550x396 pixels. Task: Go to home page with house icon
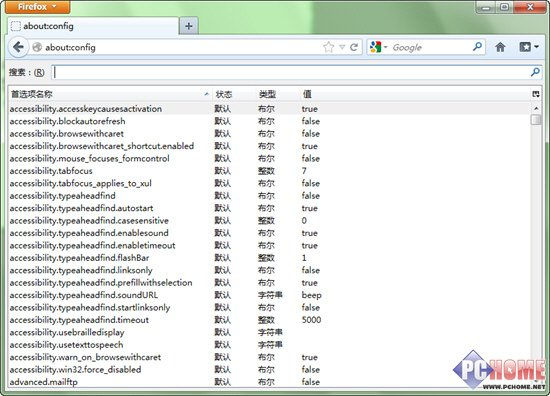tap(500, 47)
